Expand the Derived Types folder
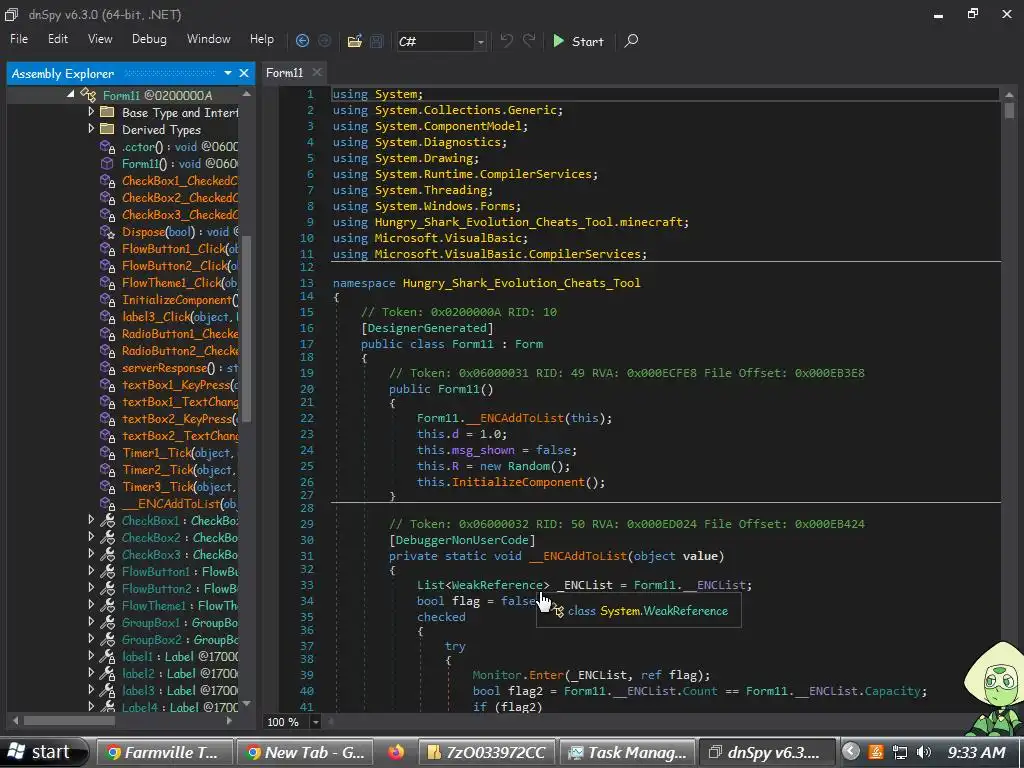 91,129
